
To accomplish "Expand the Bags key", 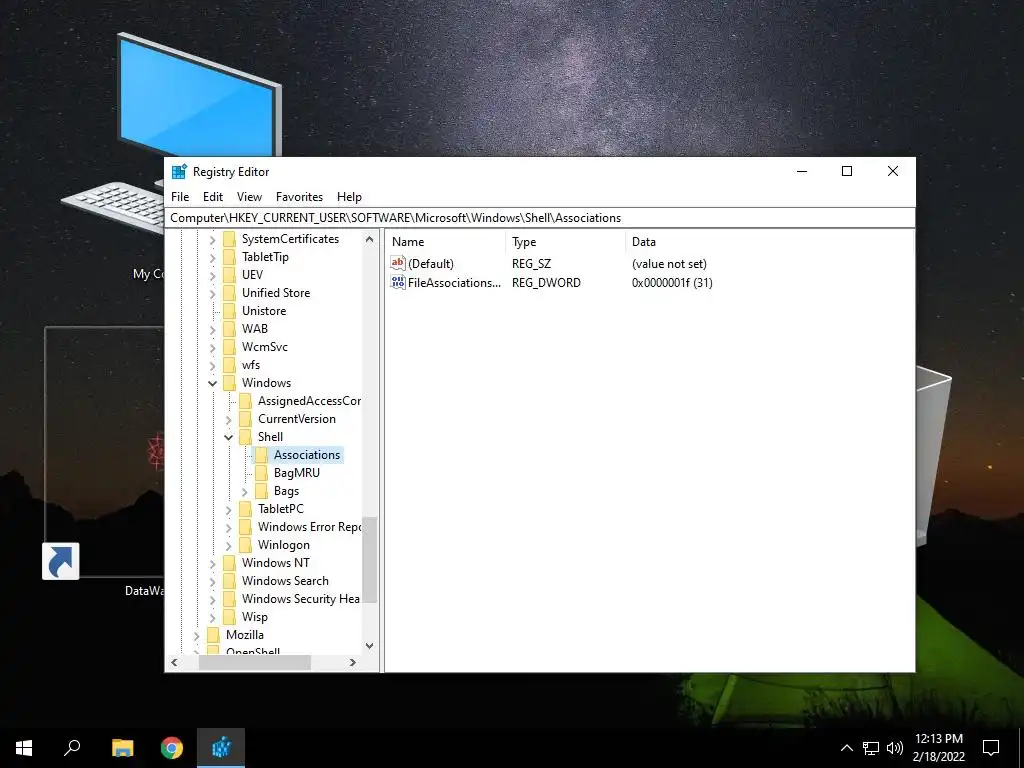I will click(x=244, y=491).
